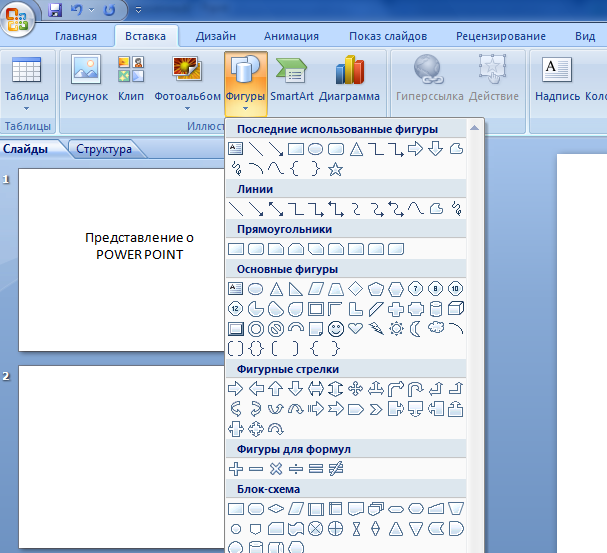
Task: Click the Office button logo
Action: (17, 19)
